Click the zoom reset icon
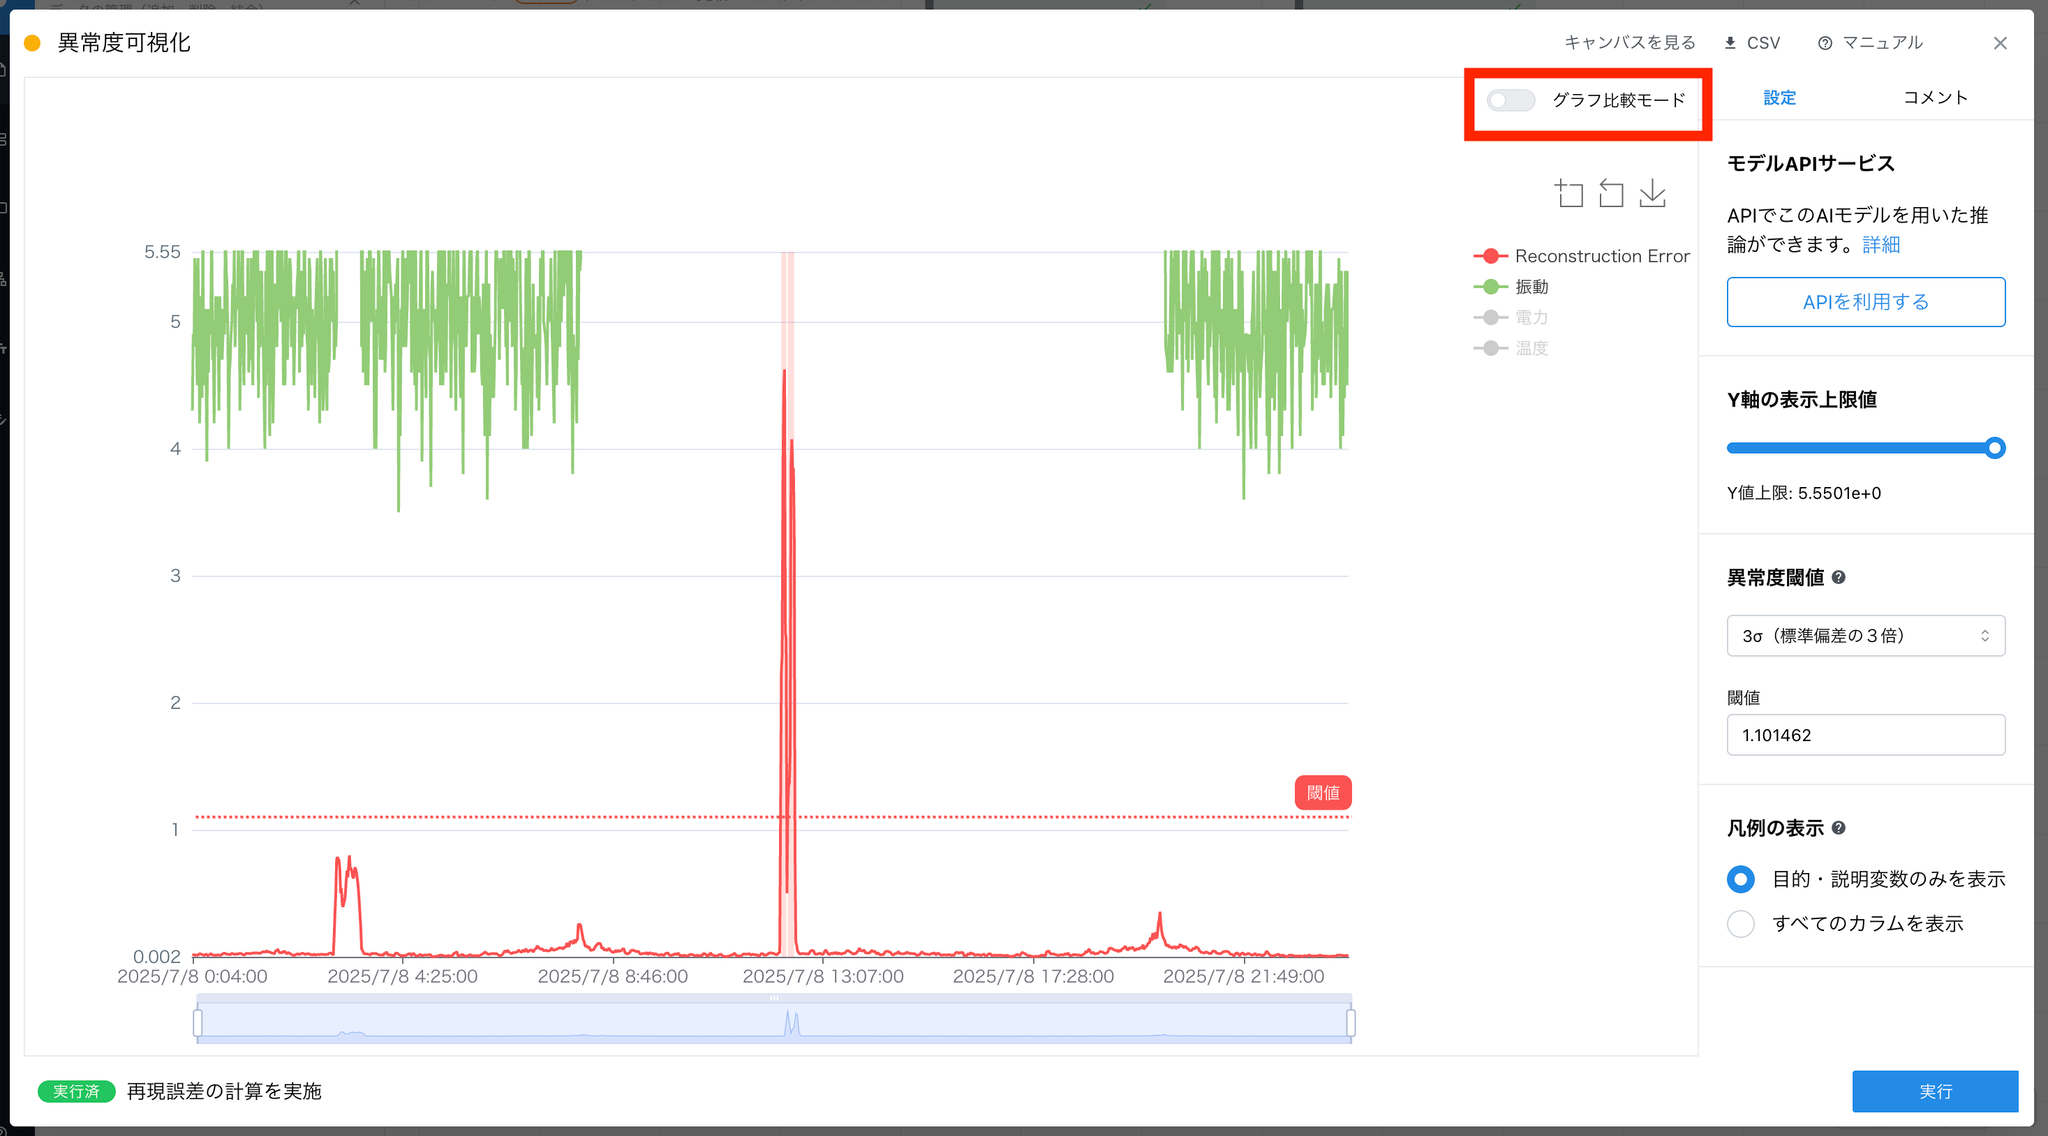Screen dimensions: 2048x1136 click(1611, 193)
